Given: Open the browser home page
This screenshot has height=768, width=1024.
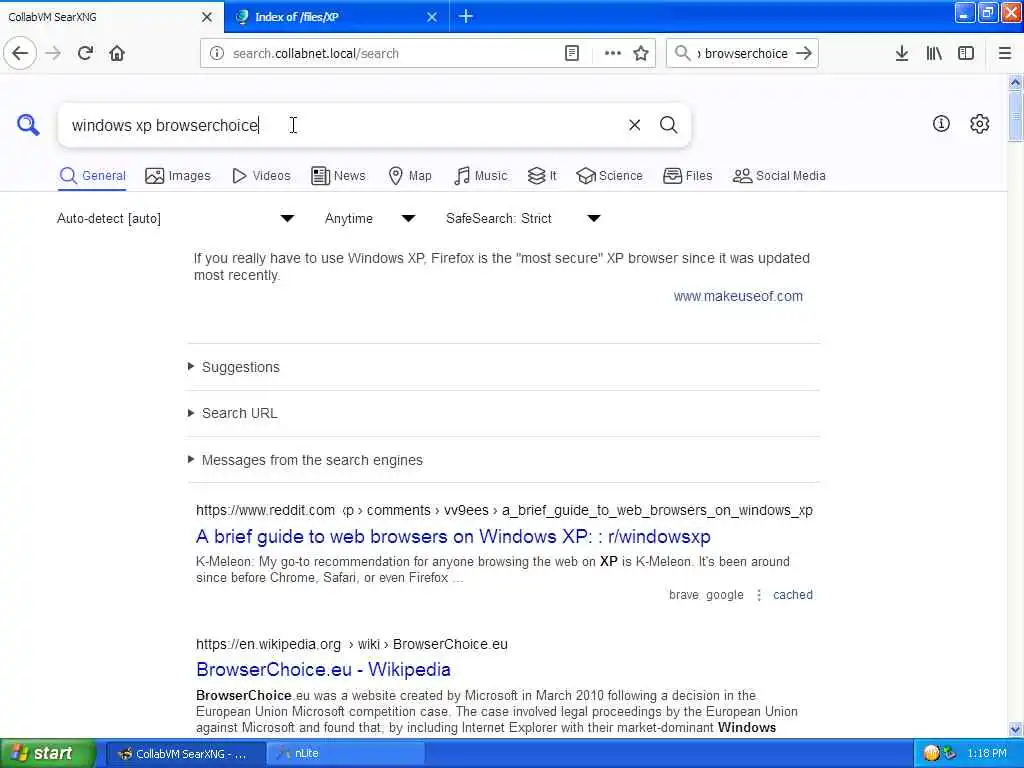Looking at the screenshot, I should (x=117, y=53).
